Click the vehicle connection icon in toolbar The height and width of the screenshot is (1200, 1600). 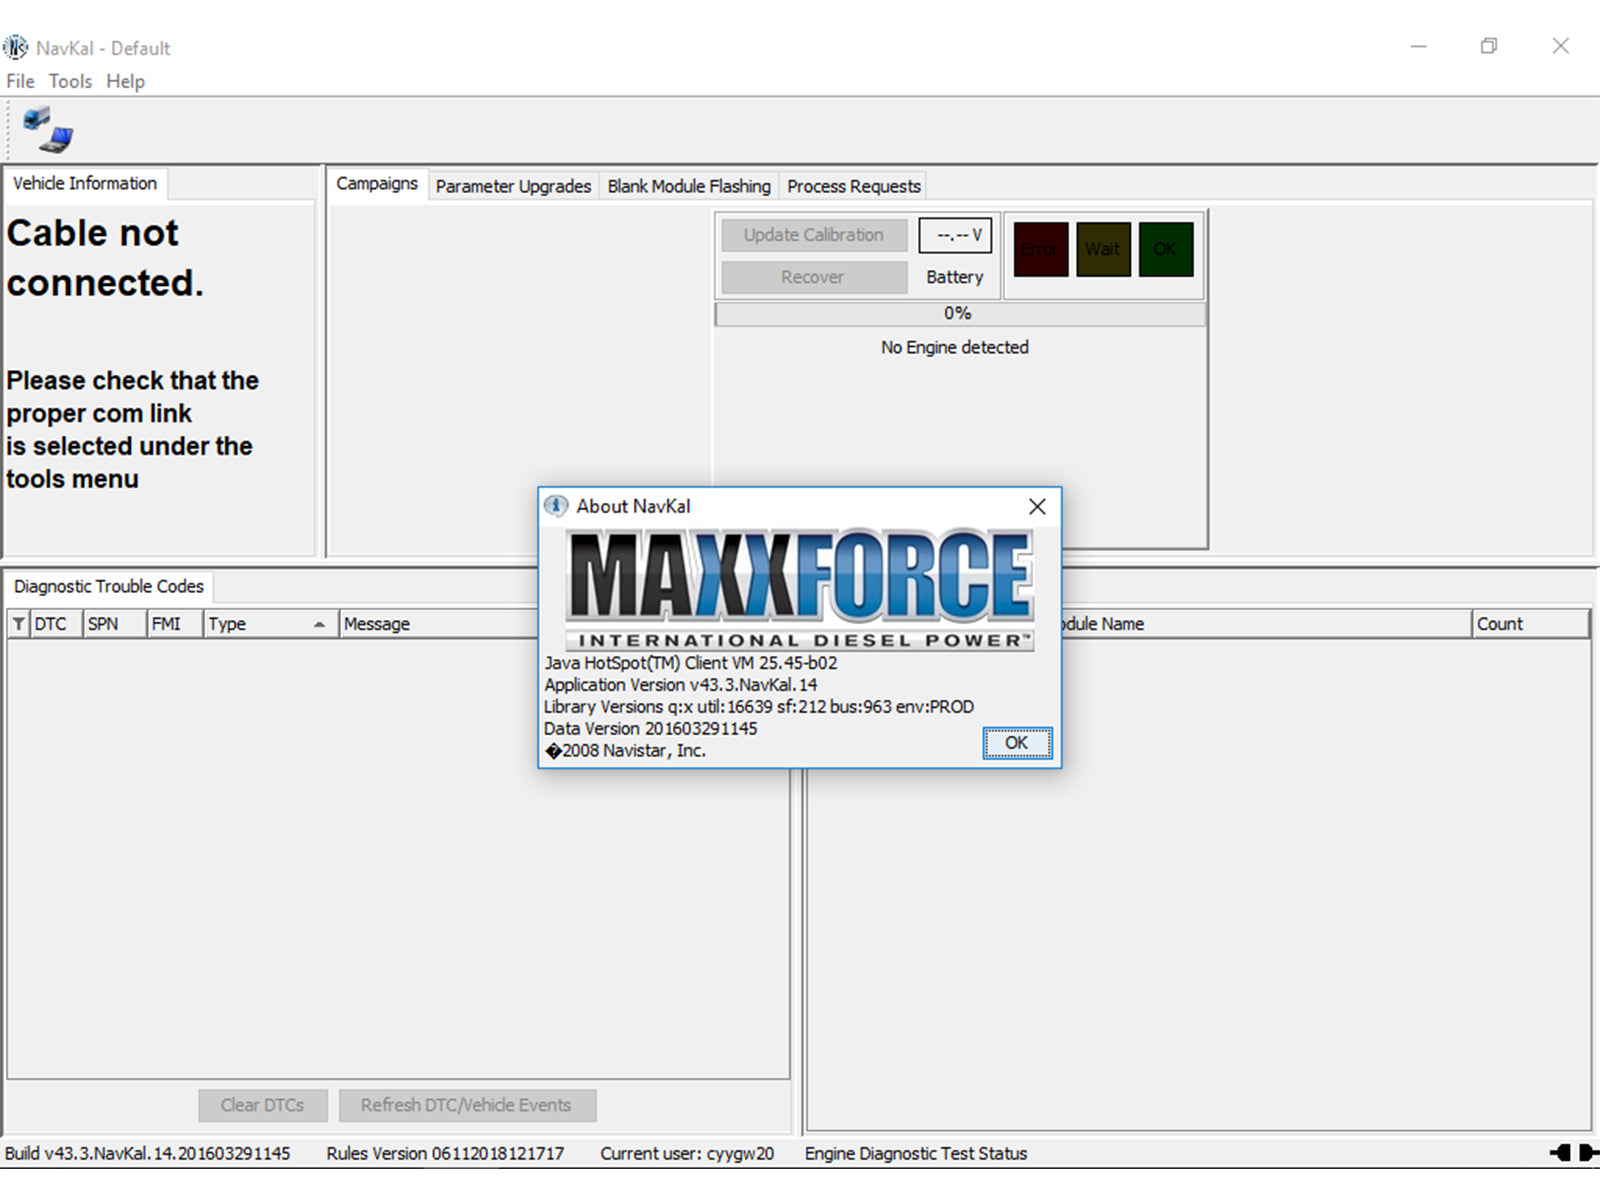[48, 130]
